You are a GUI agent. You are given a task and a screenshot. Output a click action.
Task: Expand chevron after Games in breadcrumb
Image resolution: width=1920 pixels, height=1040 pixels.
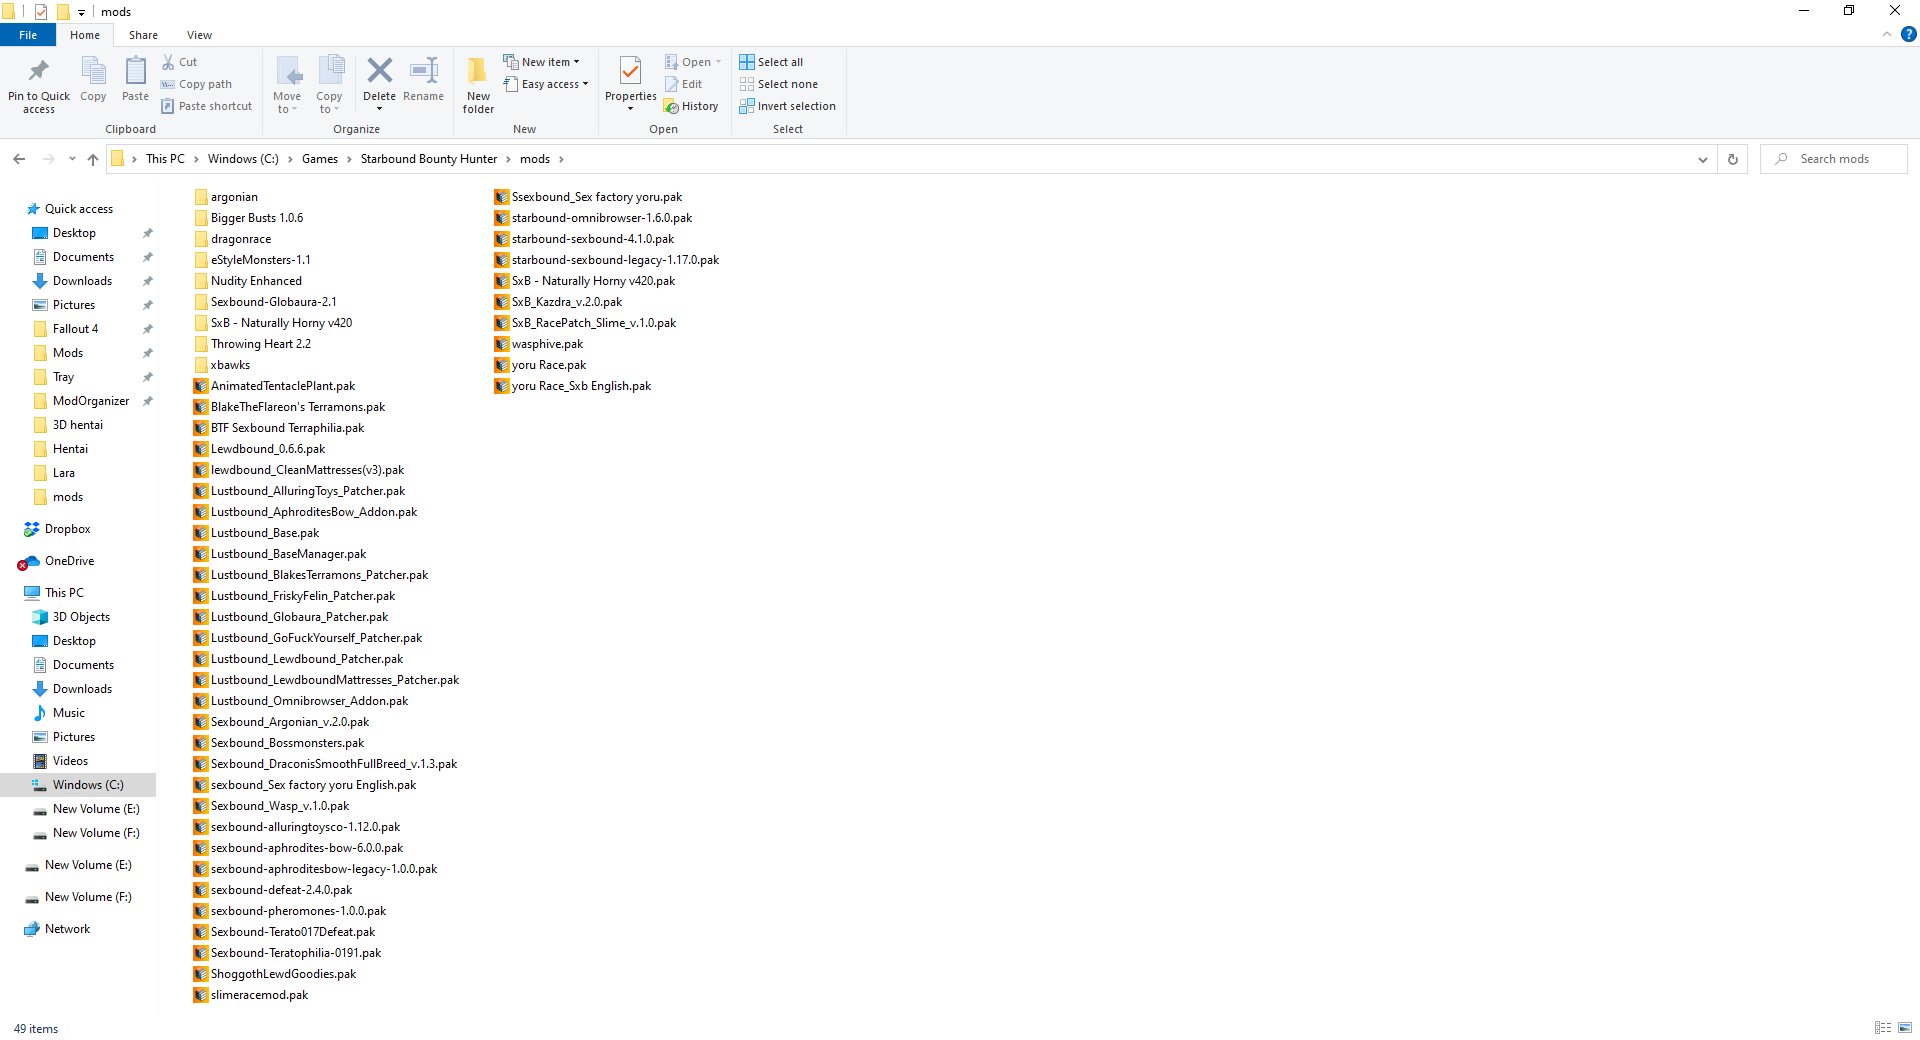tap(349, 159)
